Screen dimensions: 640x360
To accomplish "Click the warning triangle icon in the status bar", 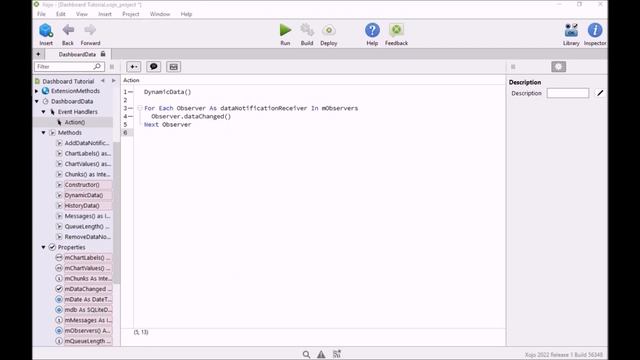I will tap(321, 354).
